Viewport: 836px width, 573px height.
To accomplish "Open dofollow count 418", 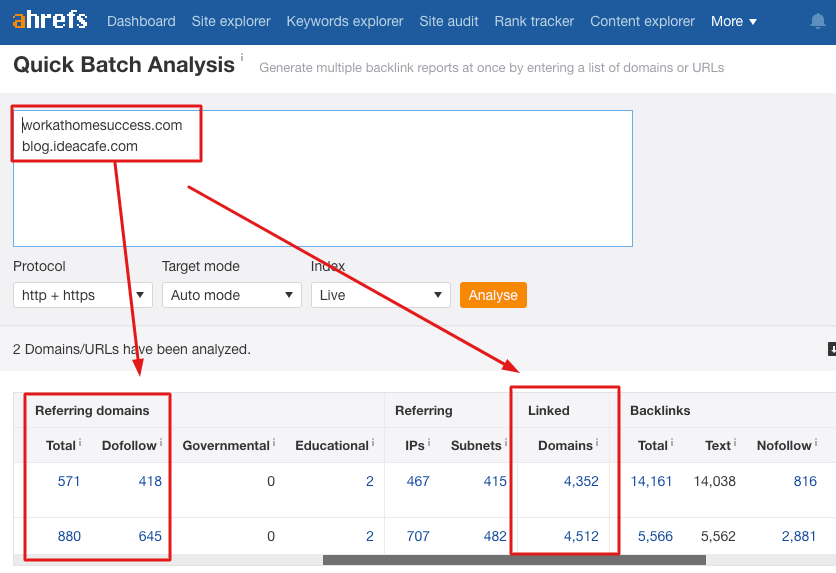I will 150,481.
